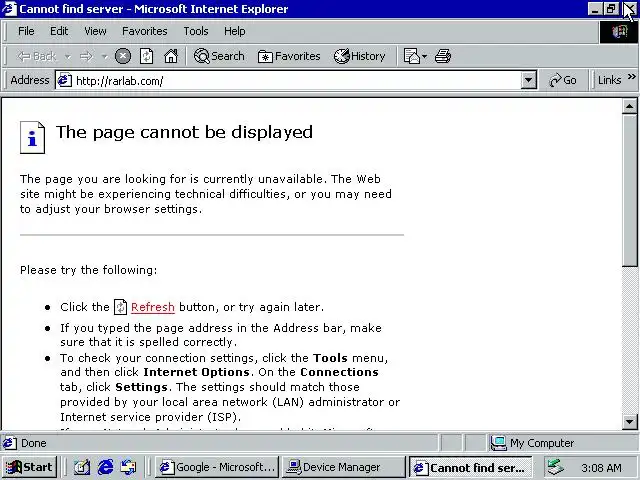Image resolution: width=640 pixels, height=480 pixels.
Task: Go to the Home page icon
Action: click(171, 56)
